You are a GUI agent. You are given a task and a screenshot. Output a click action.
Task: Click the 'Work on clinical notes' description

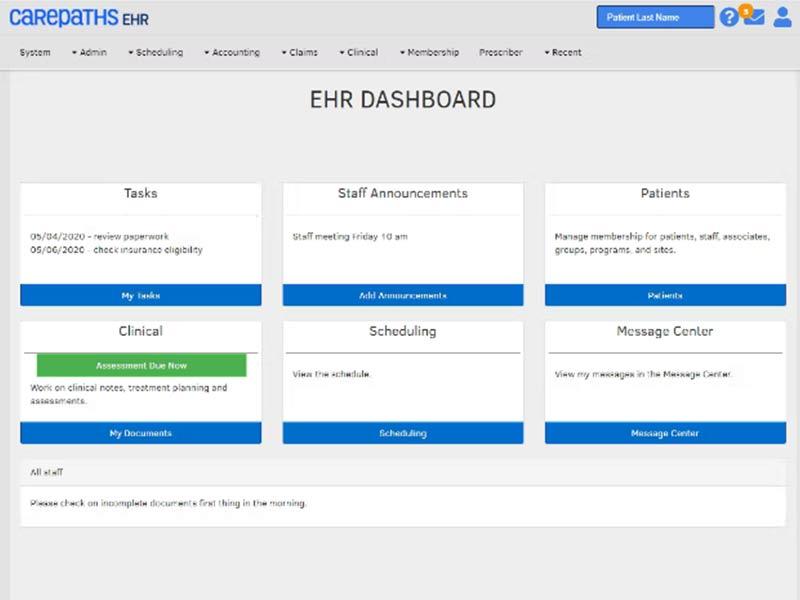point(129,394)
